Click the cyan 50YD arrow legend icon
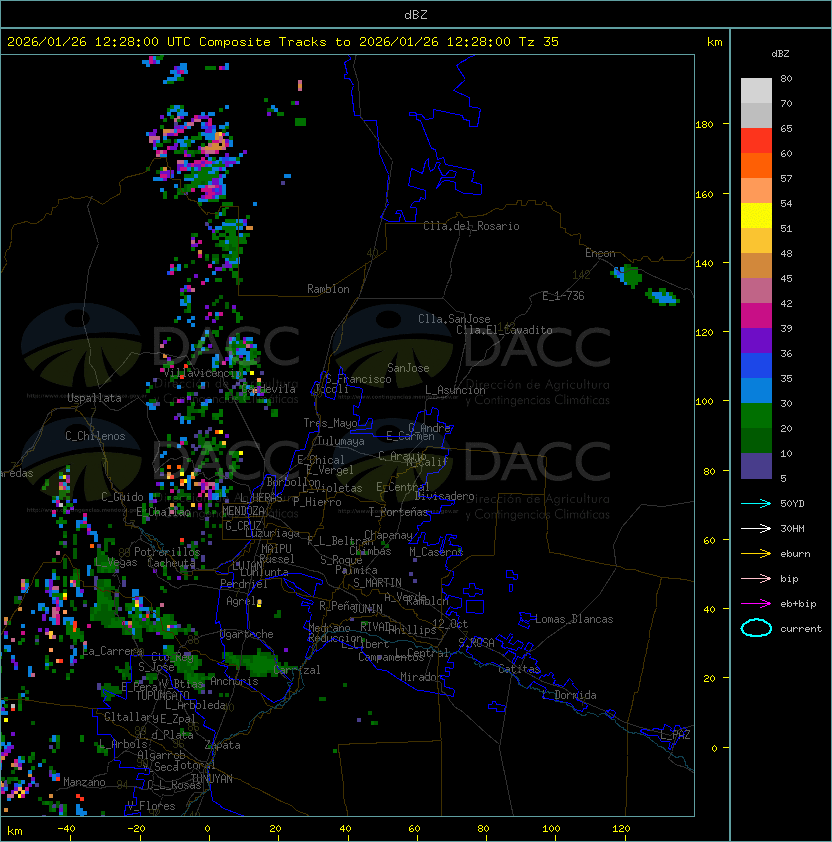Screen dimensions: 832x842 pos(756,503)
